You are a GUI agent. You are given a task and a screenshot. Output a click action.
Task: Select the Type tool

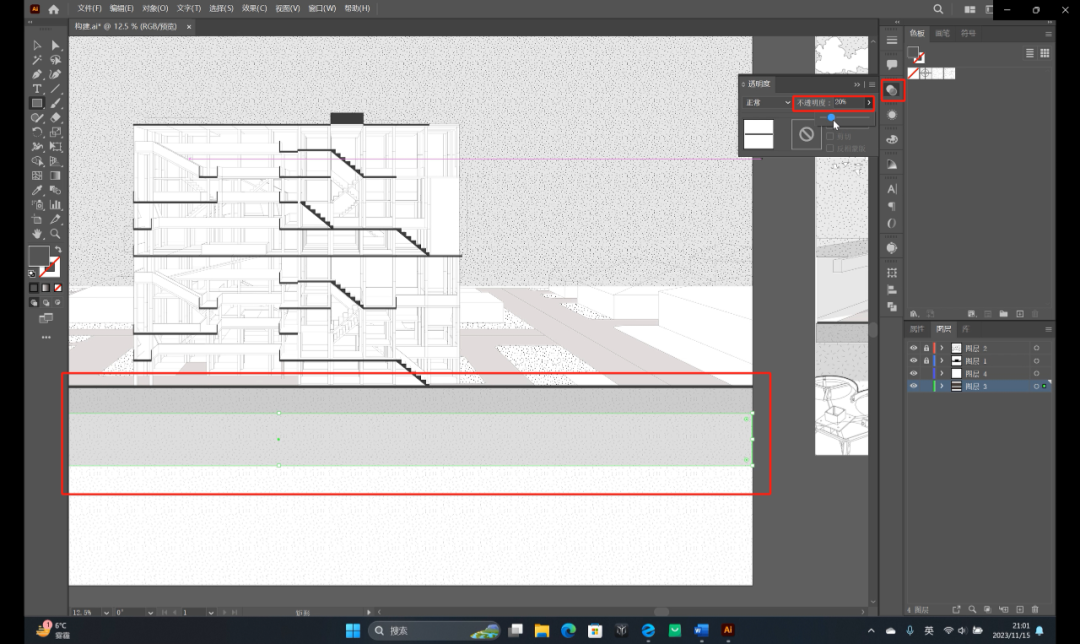point(37,89)
